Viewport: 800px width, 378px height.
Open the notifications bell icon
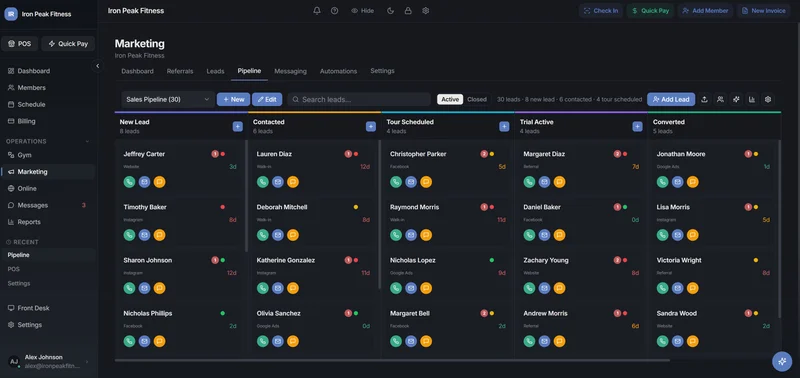(317, 11)
